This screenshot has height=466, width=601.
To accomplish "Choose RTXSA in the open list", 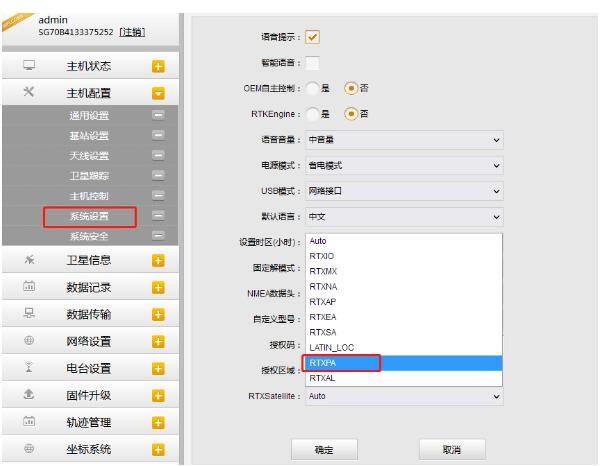I will [404, 332].
